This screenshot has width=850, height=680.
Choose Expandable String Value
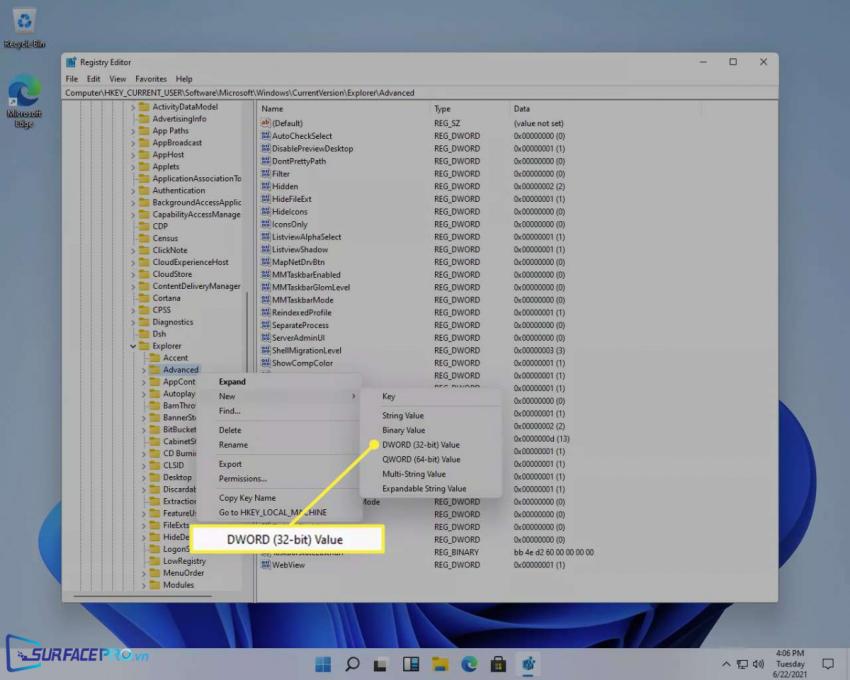(x=424, y=489)
